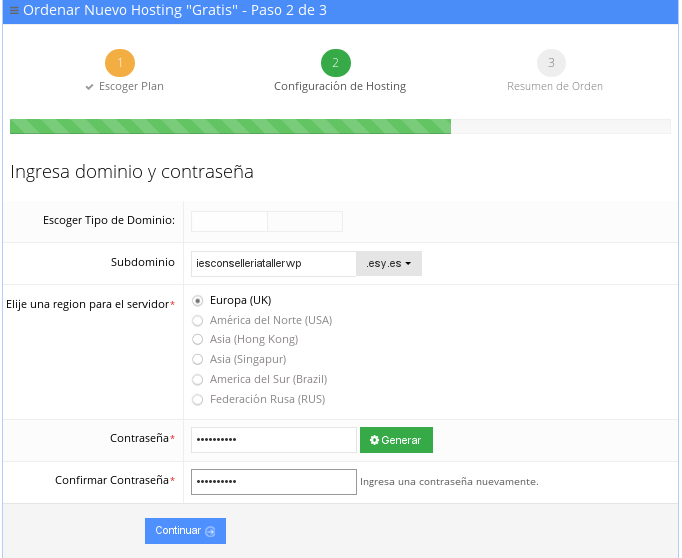This screenshot has height=558, width=682.
Task: Click step 3 gray circle
Action: pyautogui.click(x=551, y=63)
